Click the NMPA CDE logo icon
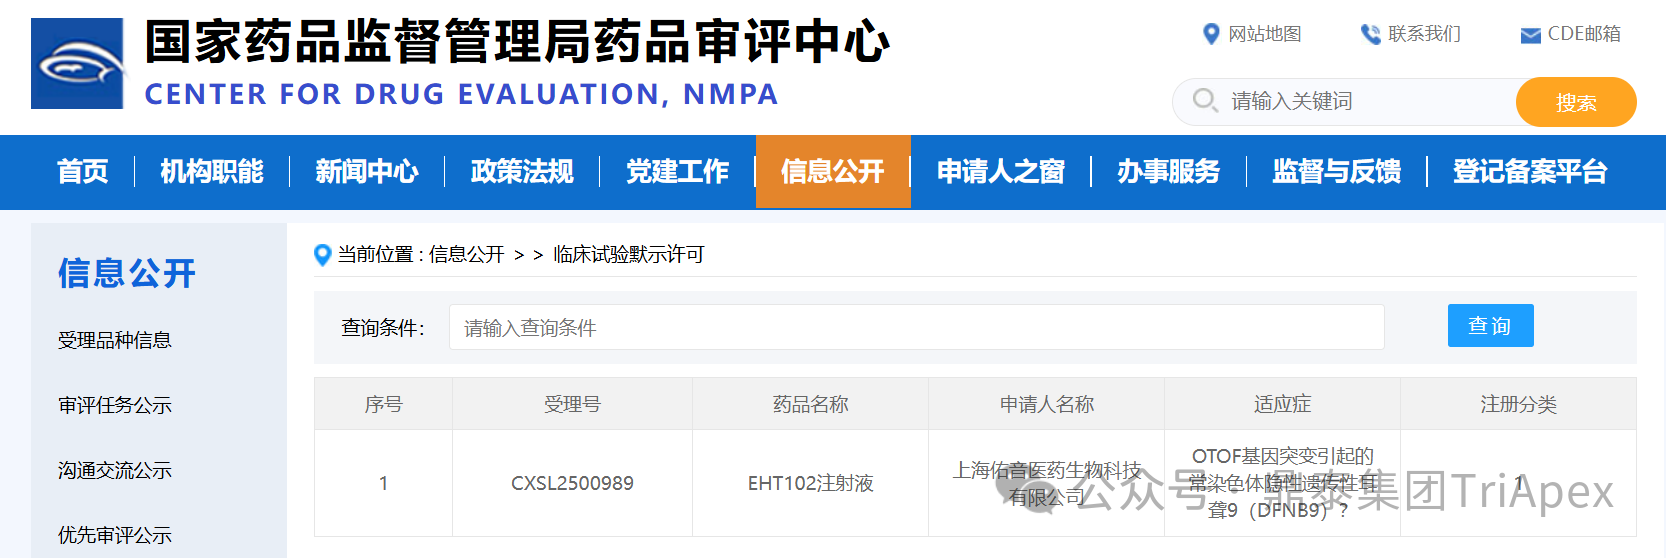 coord(78,64)
